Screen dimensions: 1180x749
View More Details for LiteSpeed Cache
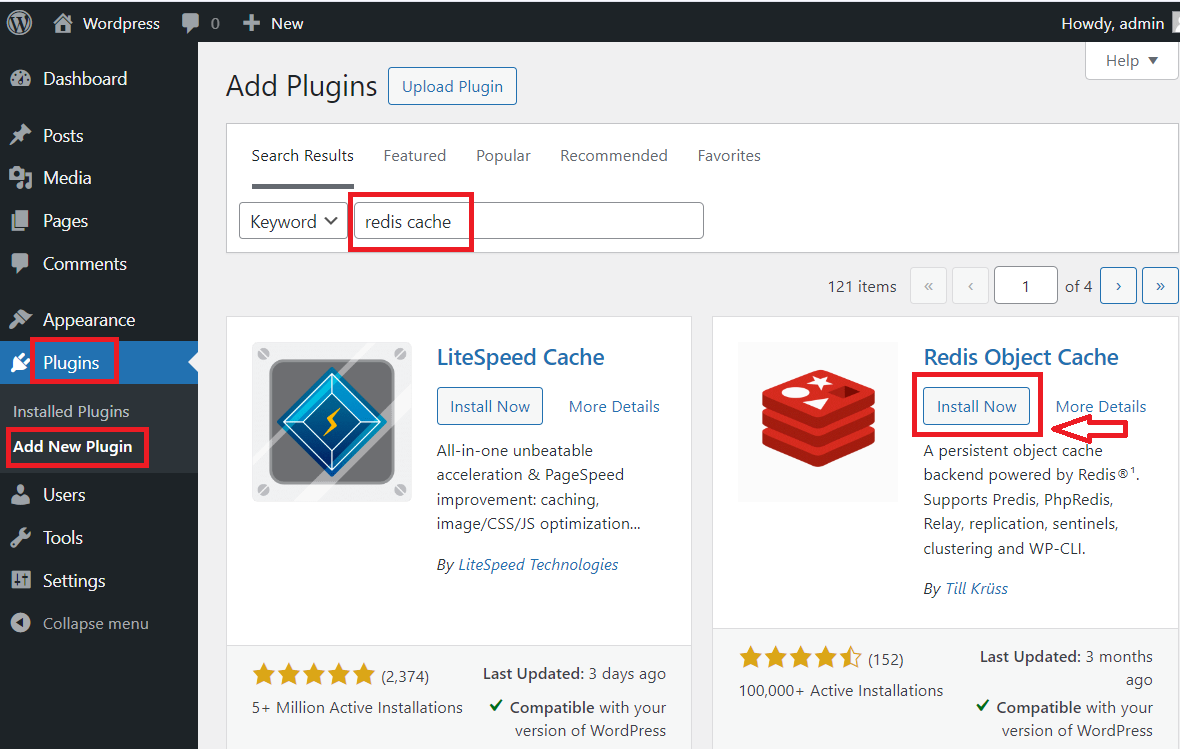[614, 406]
